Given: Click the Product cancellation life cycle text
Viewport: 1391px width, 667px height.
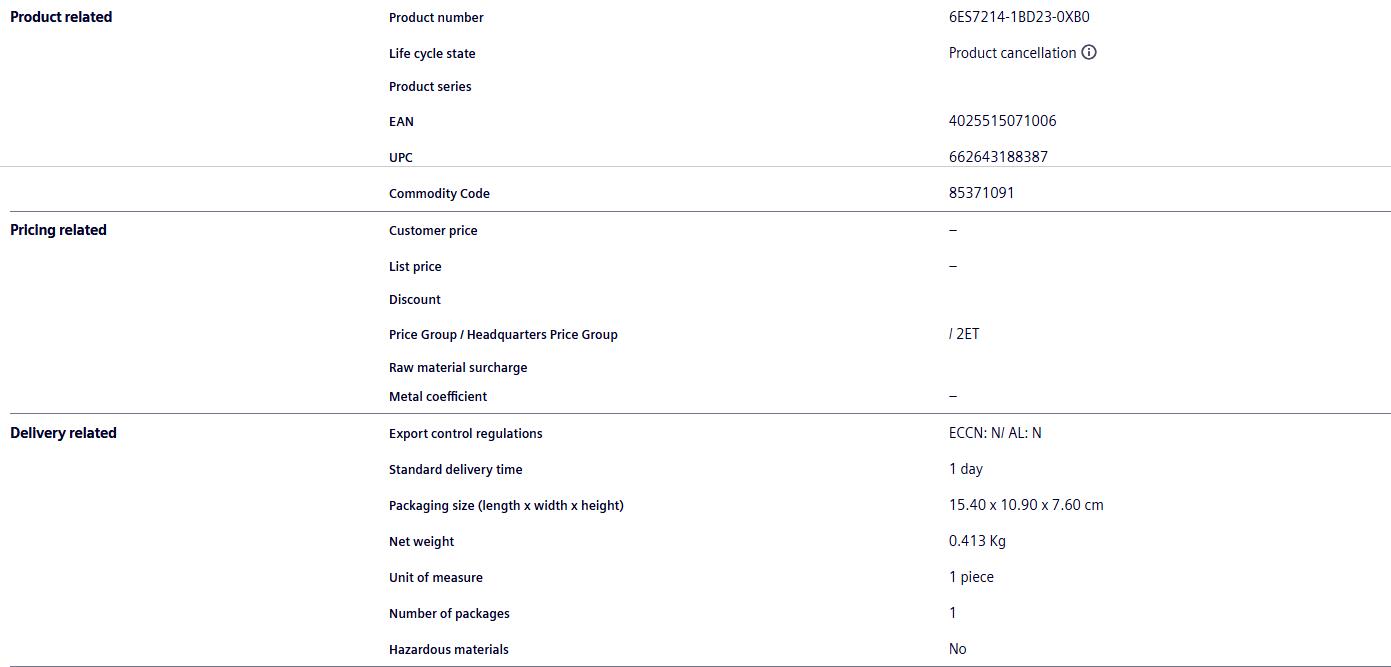Looking at the screenshot, I should (1012, 53).
